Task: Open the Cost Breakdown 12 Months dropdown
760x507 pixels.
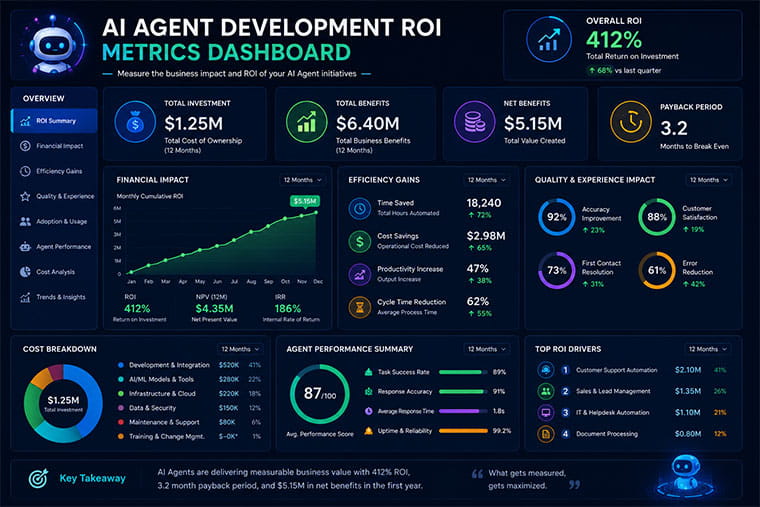Action: (240, 349)
